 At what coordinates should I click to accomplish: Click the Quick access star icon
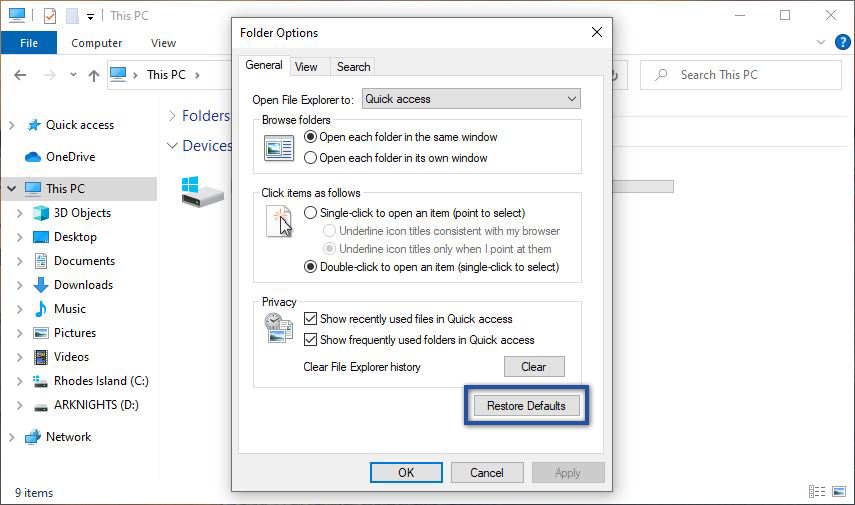[x=34, y=125]
